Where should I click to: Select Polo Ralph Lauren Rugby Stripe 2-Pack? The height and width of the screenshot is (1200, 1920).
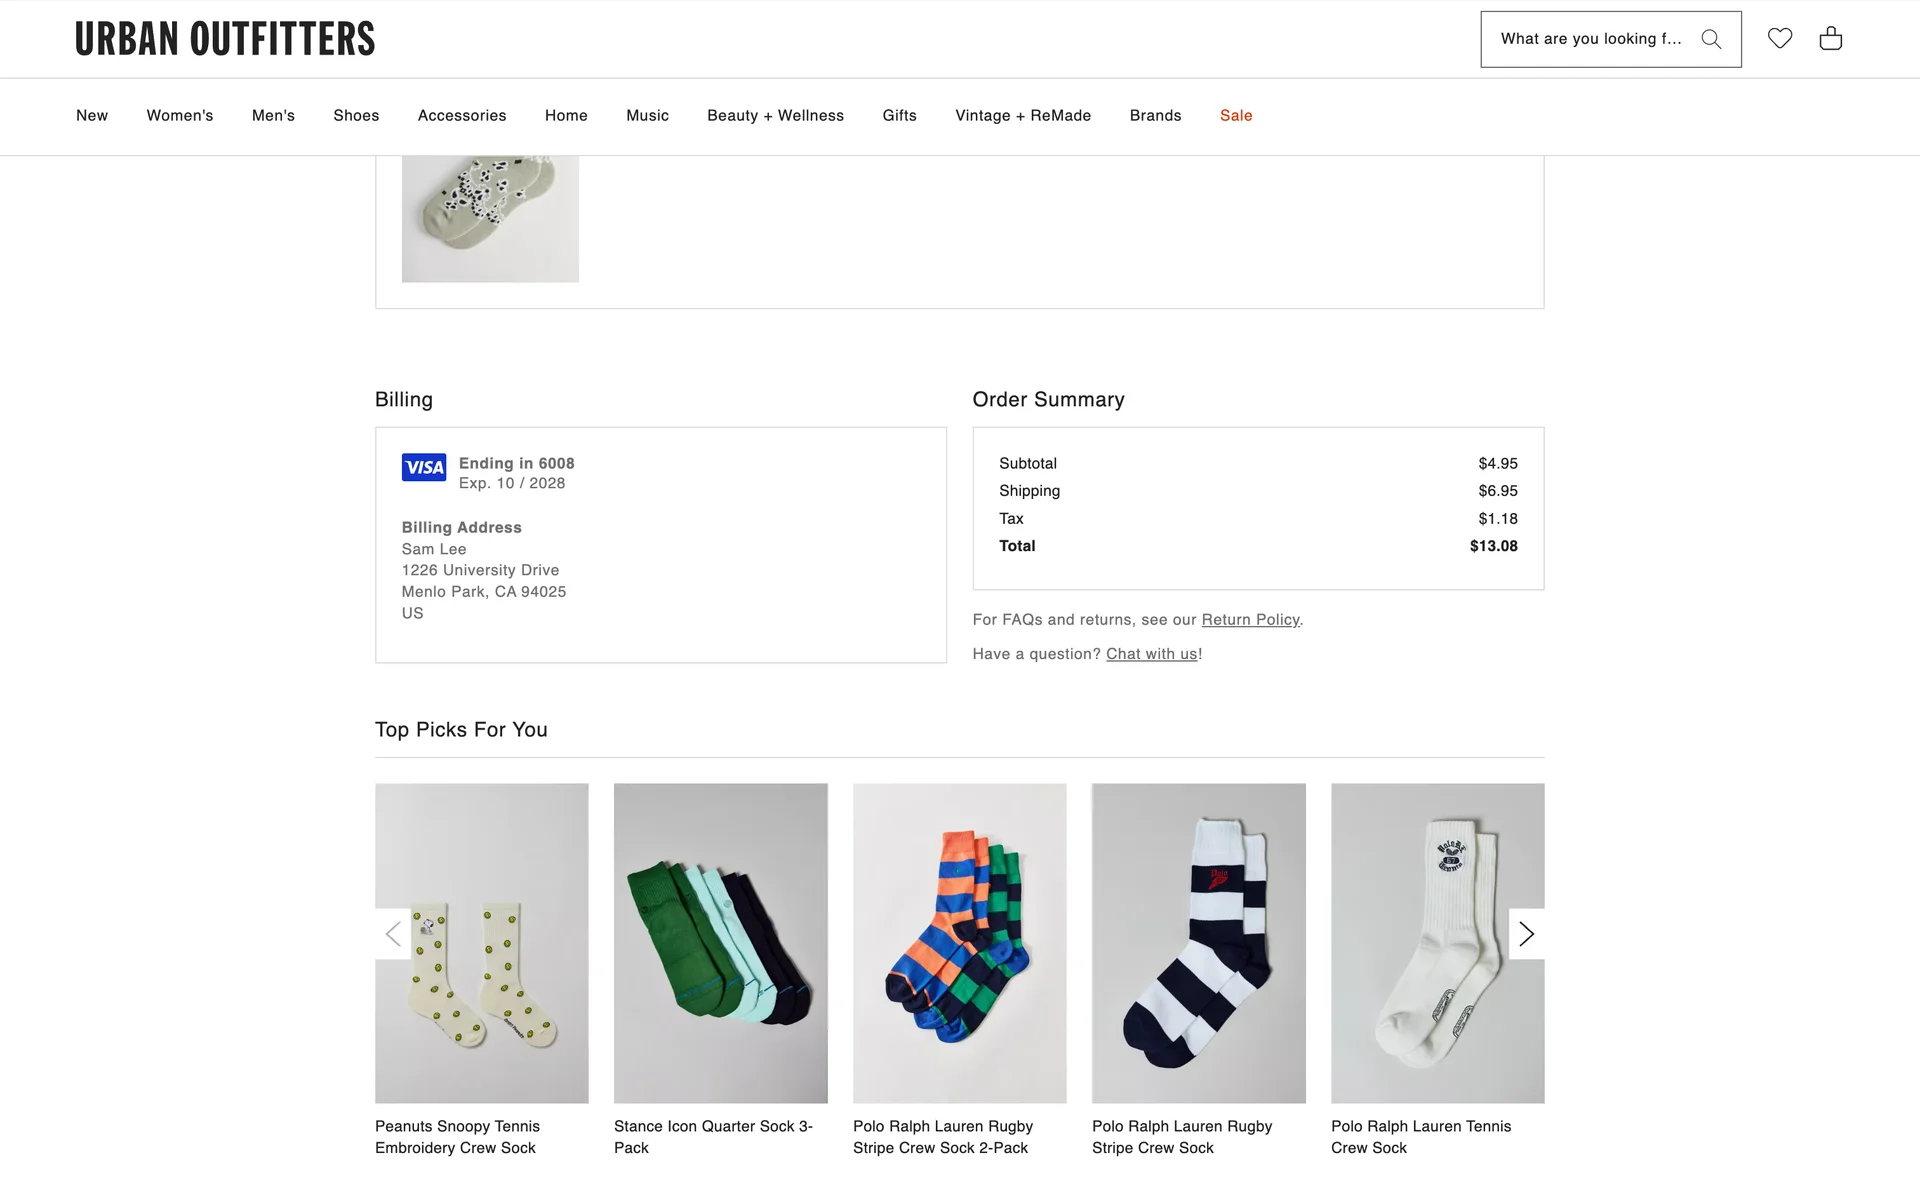click(x=959, y=943)
